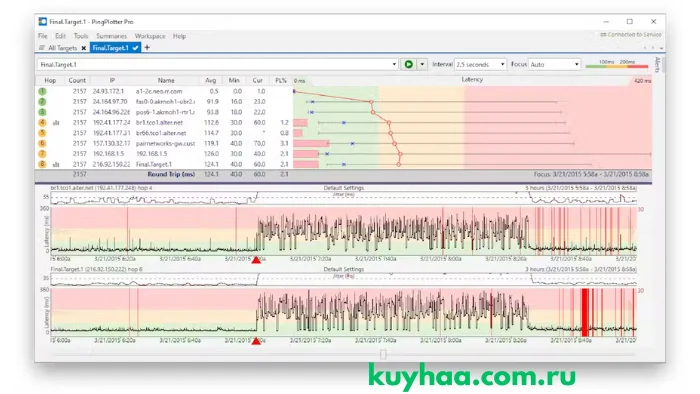Click the target address input field
This screenshot has height=394, width=700.
coord(214,64)
